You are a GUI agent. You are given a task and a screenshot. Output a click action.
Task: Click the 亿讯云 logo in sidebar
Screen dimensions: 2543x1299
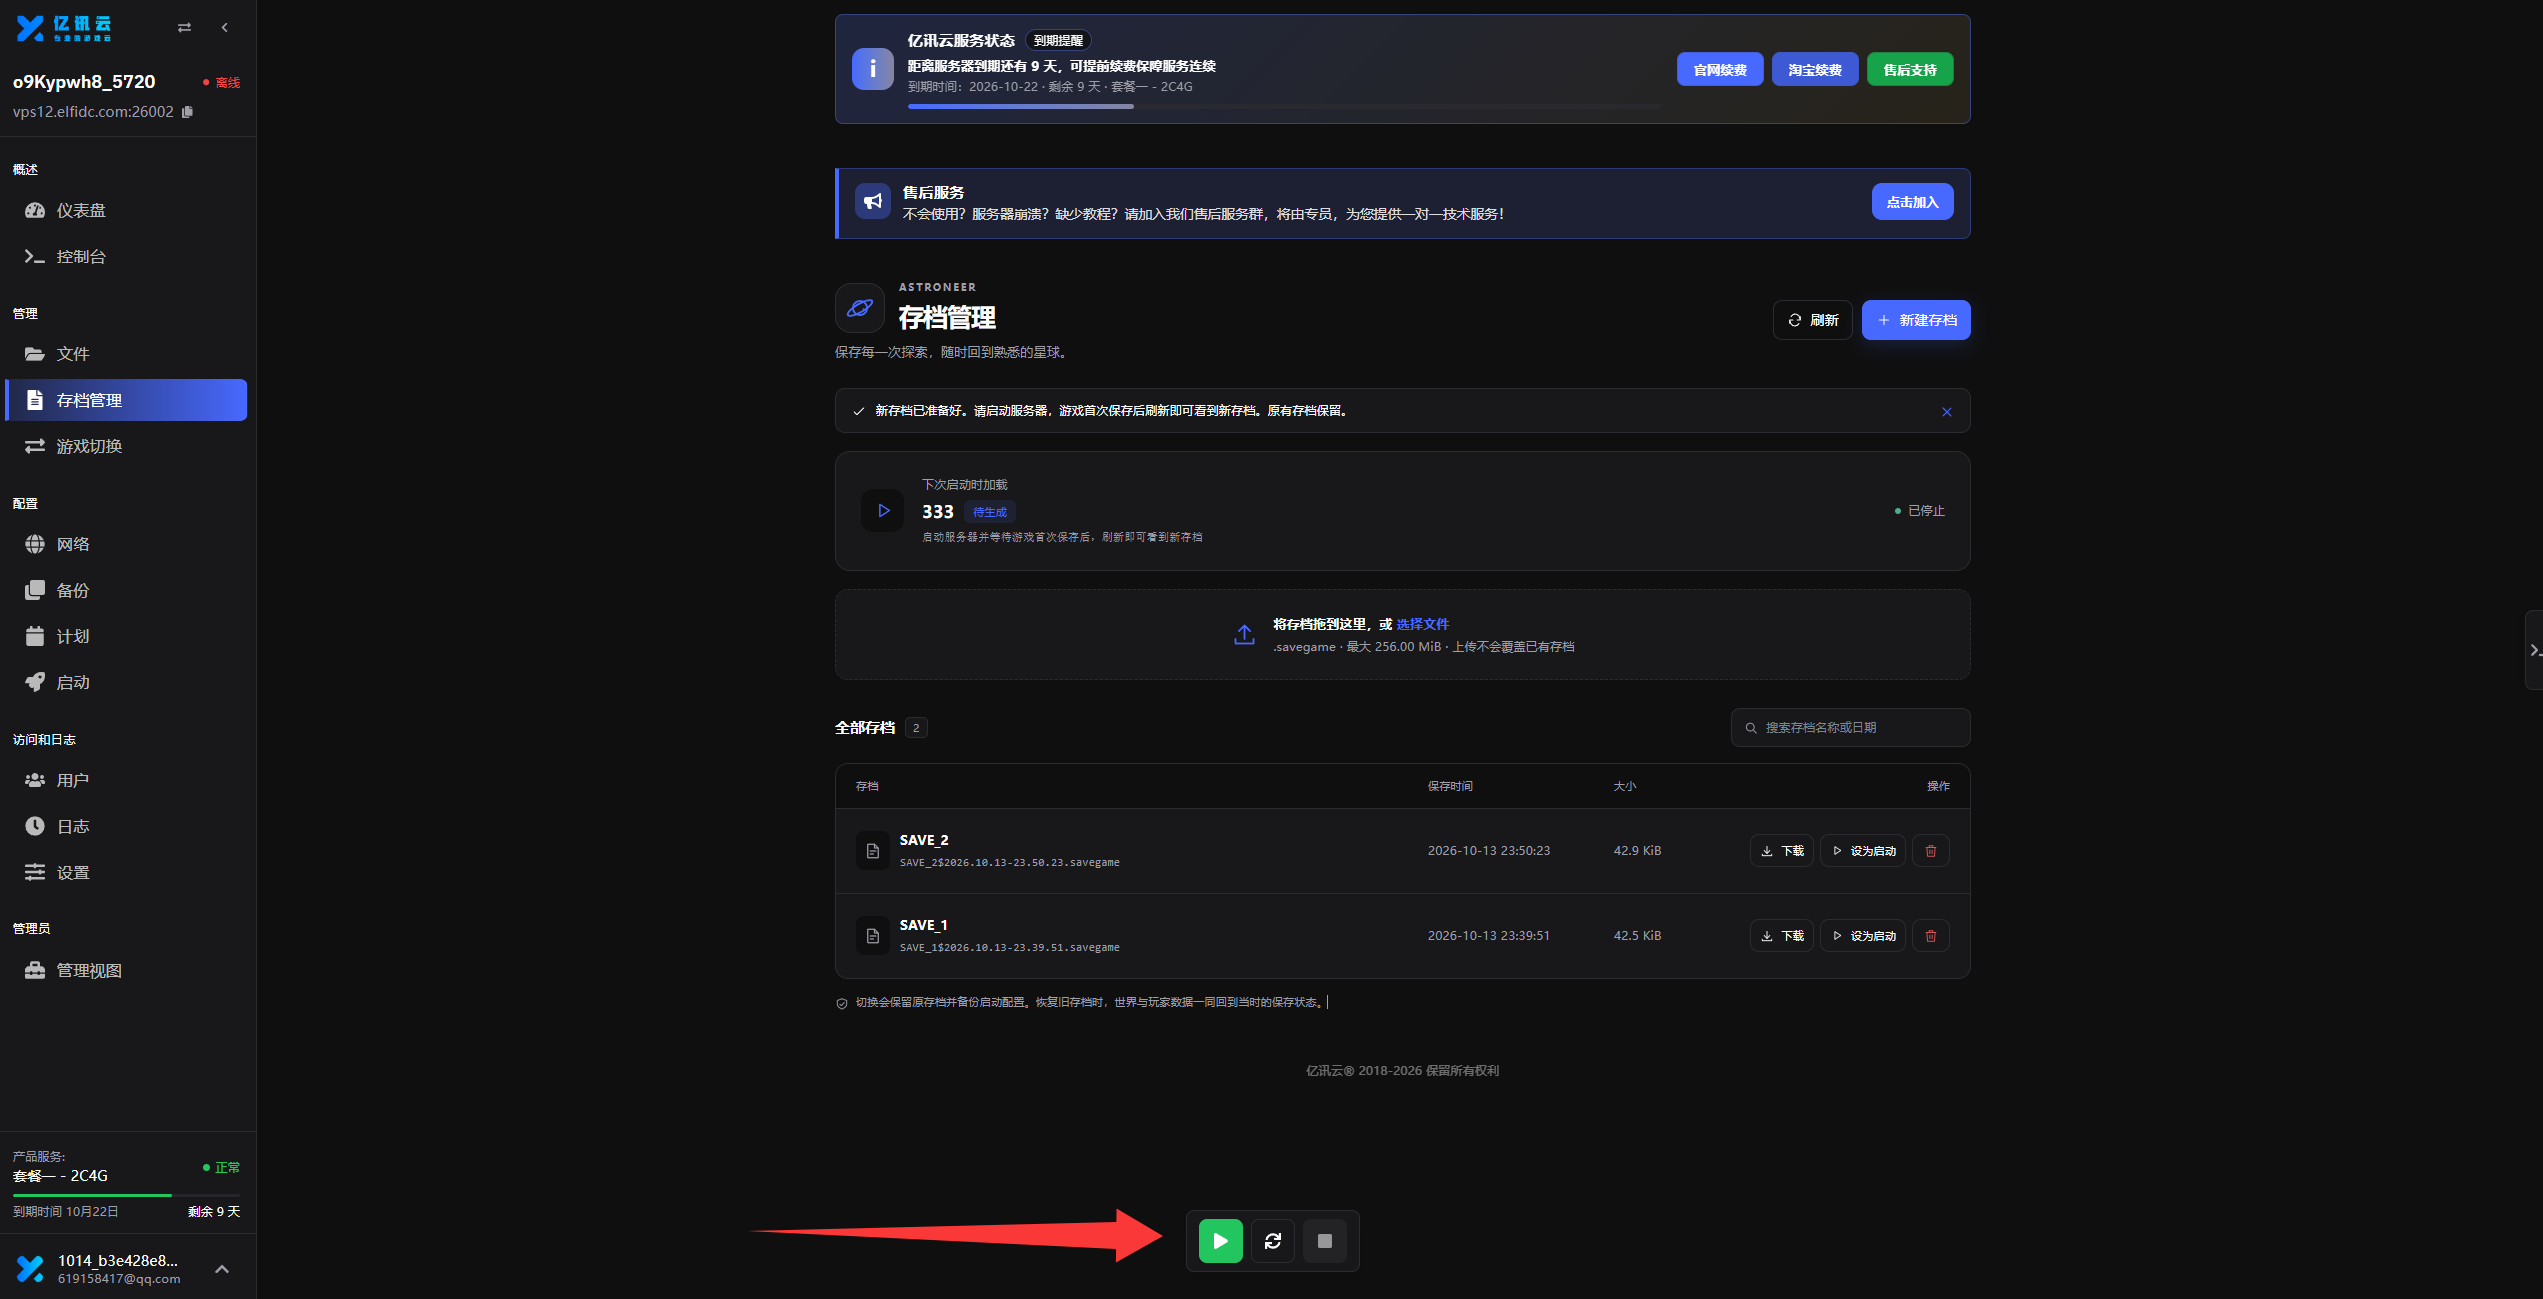64,28
